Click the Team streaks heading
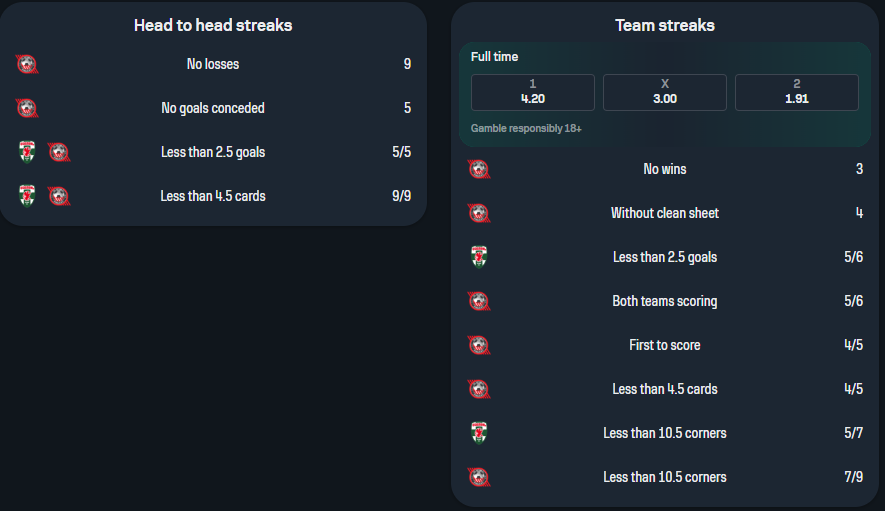885x511 pixels. [x=665, y=25]
